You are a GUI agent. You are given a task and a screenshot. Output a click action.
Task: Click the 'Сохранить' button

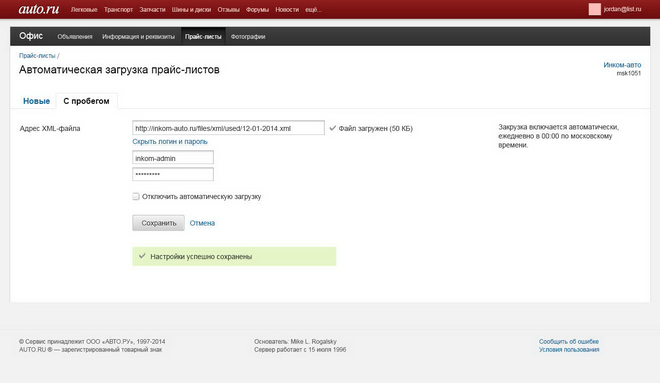(x=158, y=223)
